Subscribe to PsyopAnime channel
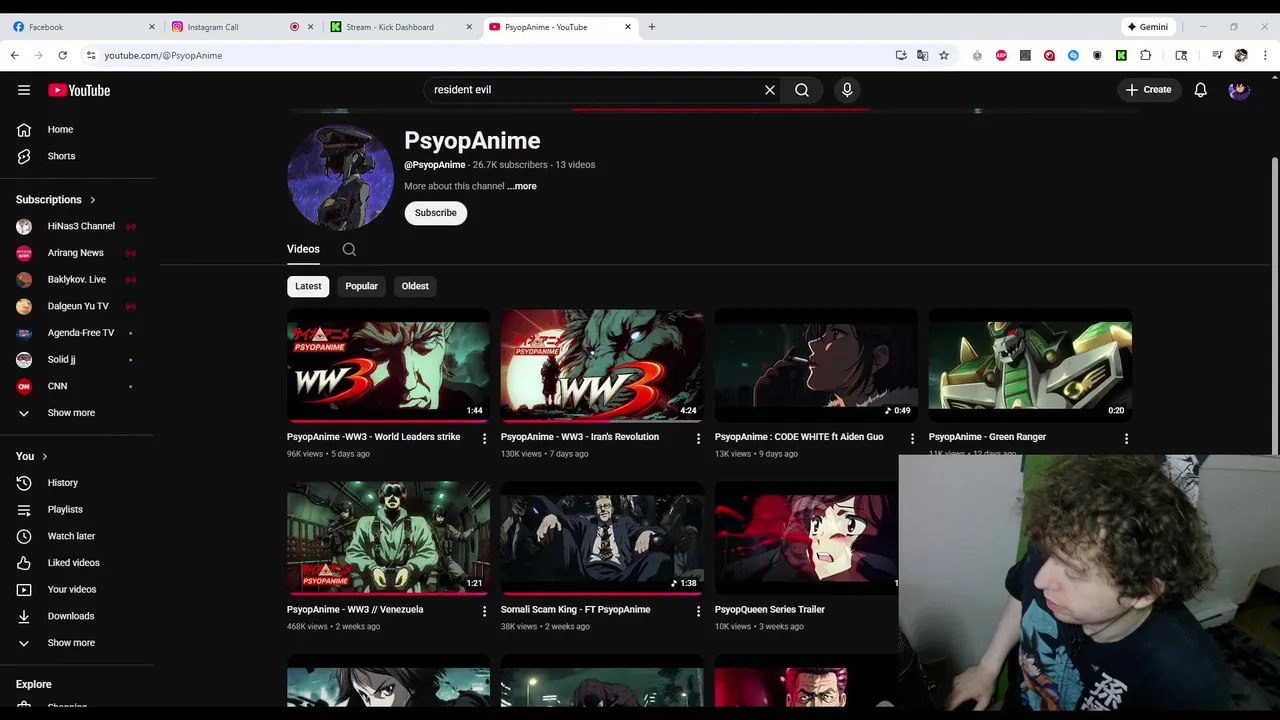 pos(436,213)
